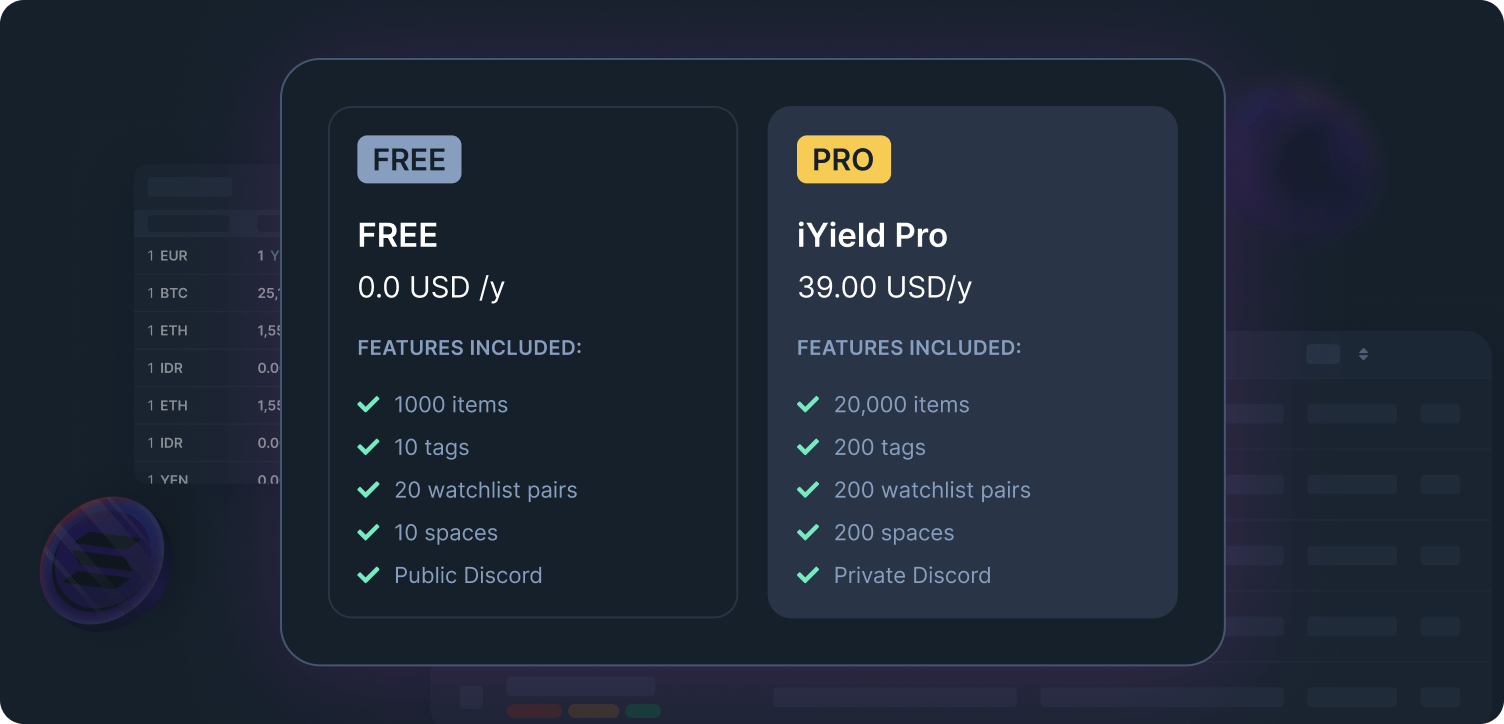Click the iYield Pro plan title
Viewport: 1504px width, 724px height.
tap(873, 235)
